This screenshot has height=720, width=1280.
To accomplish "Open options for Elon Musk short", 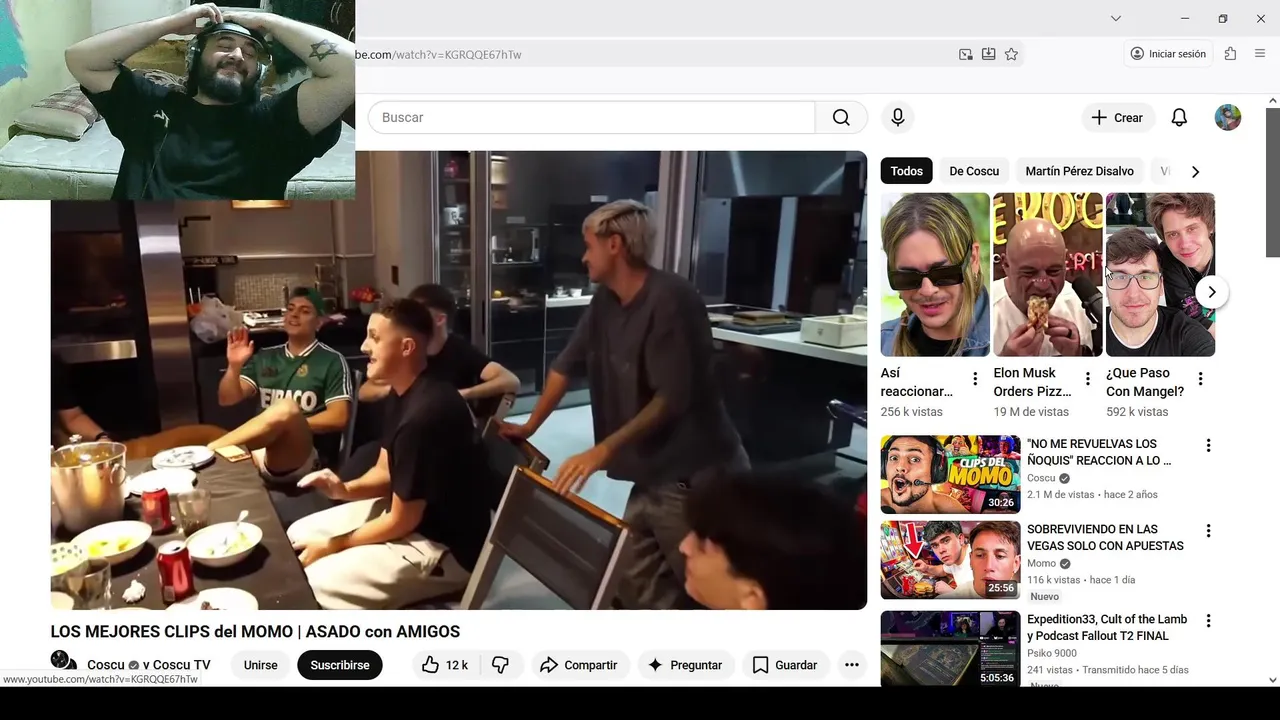I will [x=1088, y=379].
